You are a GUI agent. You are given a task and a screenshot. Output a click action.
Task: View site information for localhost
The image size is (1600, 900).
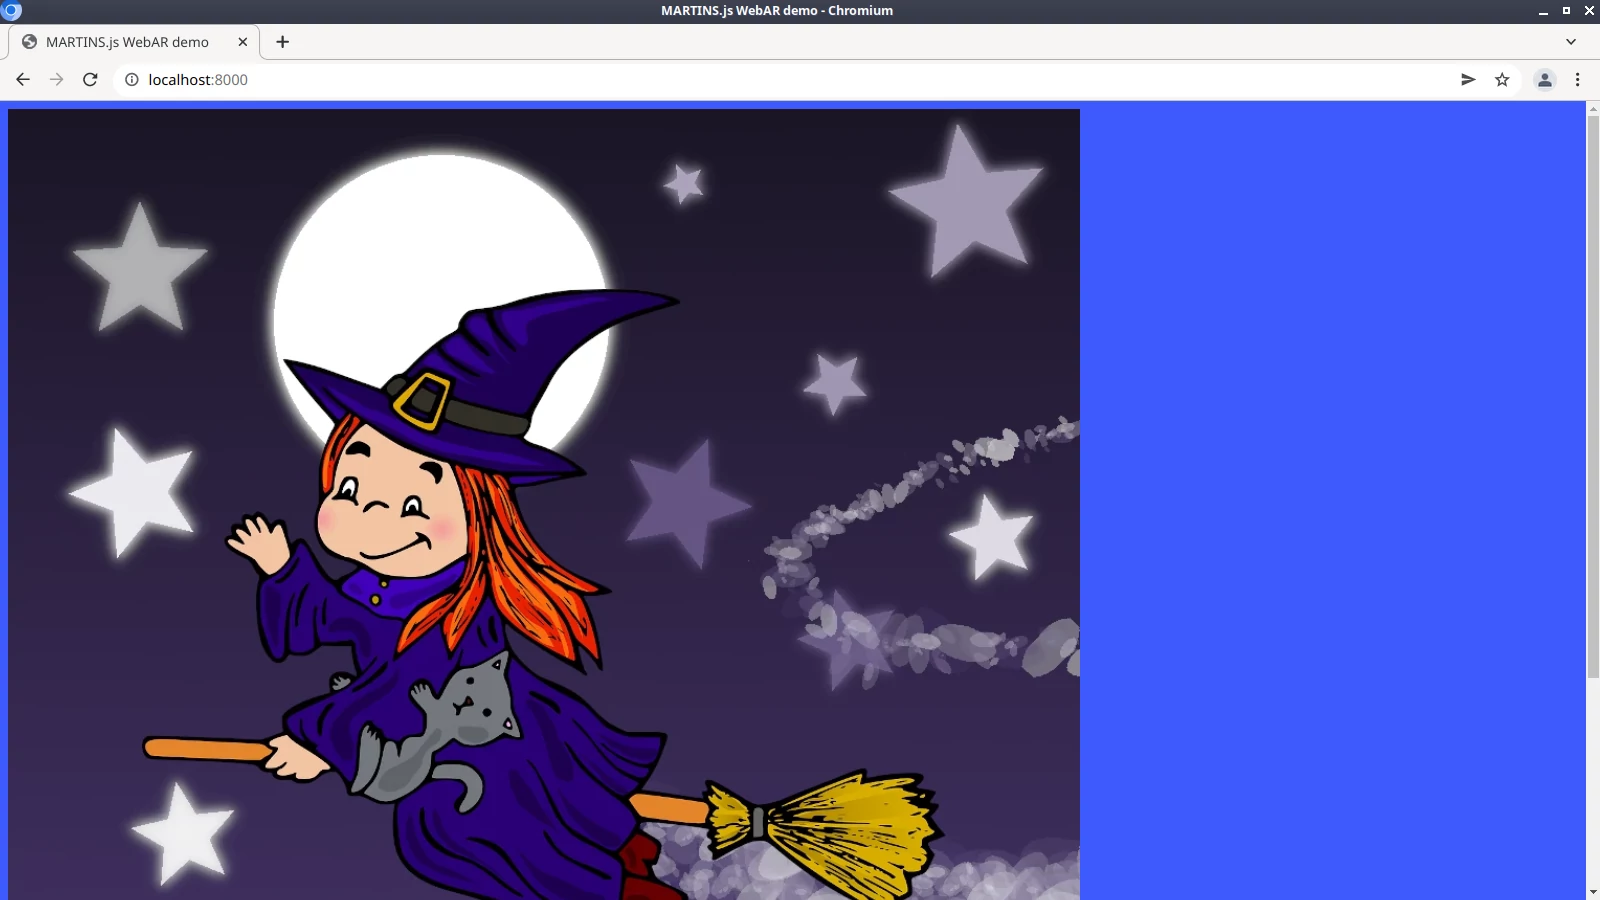131,80
